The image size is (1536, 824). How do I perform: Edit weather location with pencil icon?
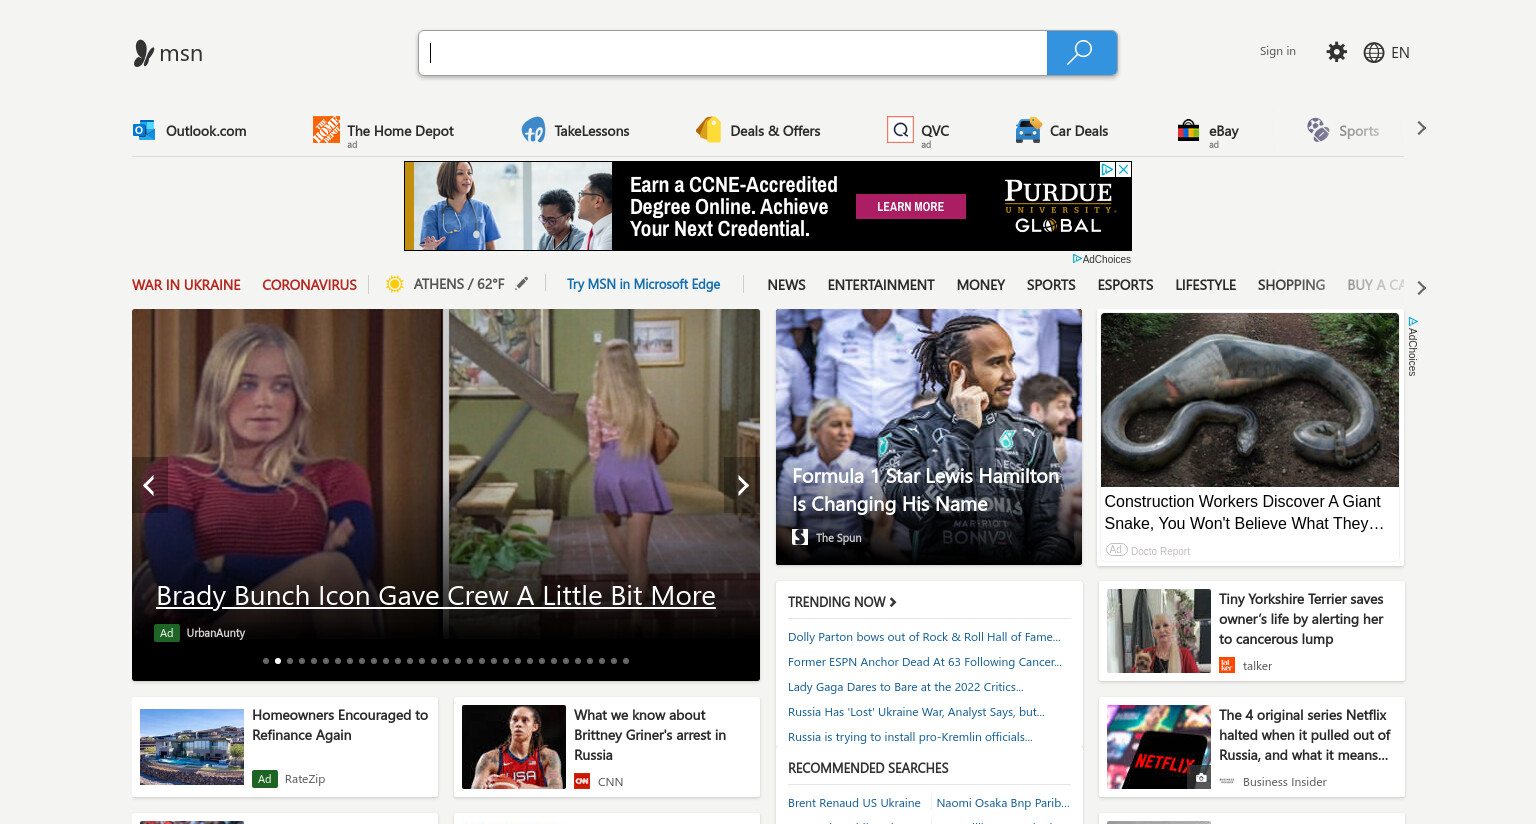pos(522,283)
